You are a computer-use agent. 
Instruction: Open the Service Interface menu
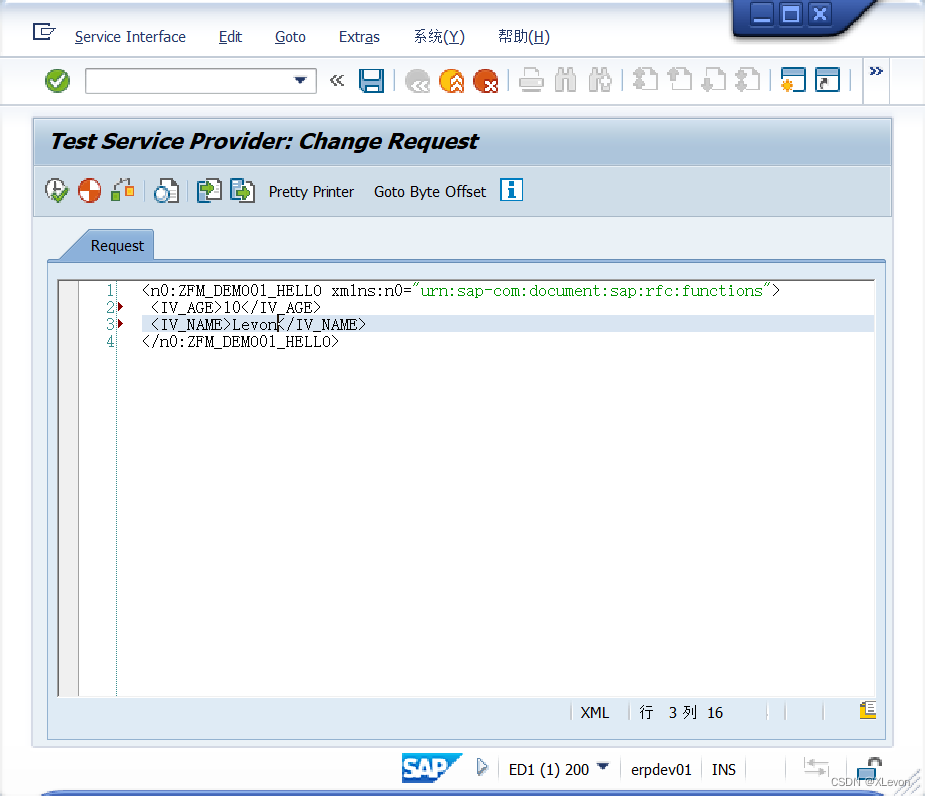point(130,37)
